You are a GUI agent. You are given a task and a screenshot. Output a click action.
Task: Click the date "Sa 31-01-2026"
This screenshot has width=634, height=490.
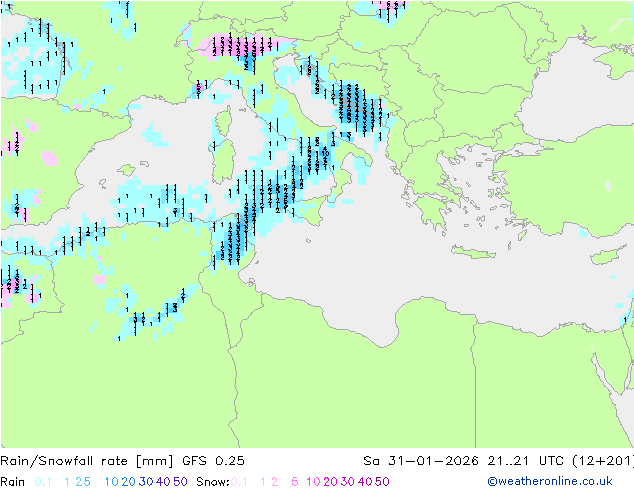[x=421, y=461]
